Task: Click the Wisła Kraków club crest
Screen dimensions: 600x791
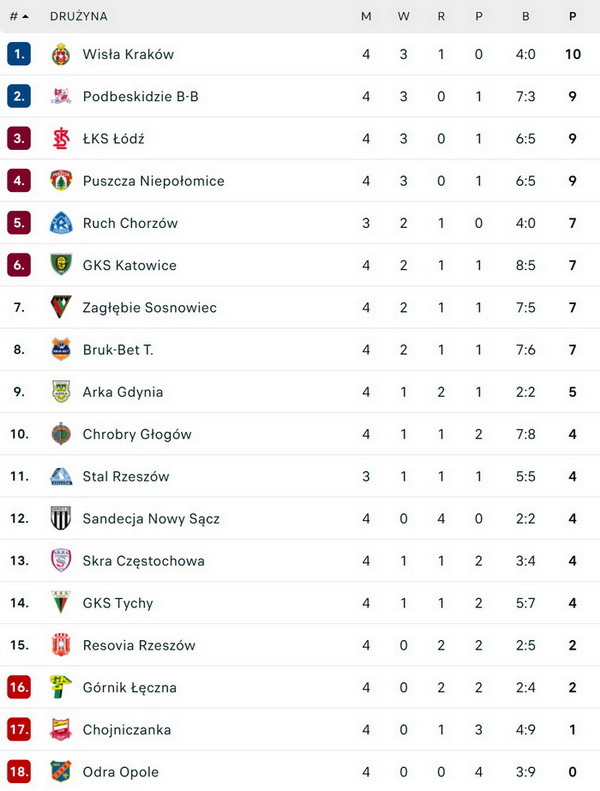Action: [61, 54]
